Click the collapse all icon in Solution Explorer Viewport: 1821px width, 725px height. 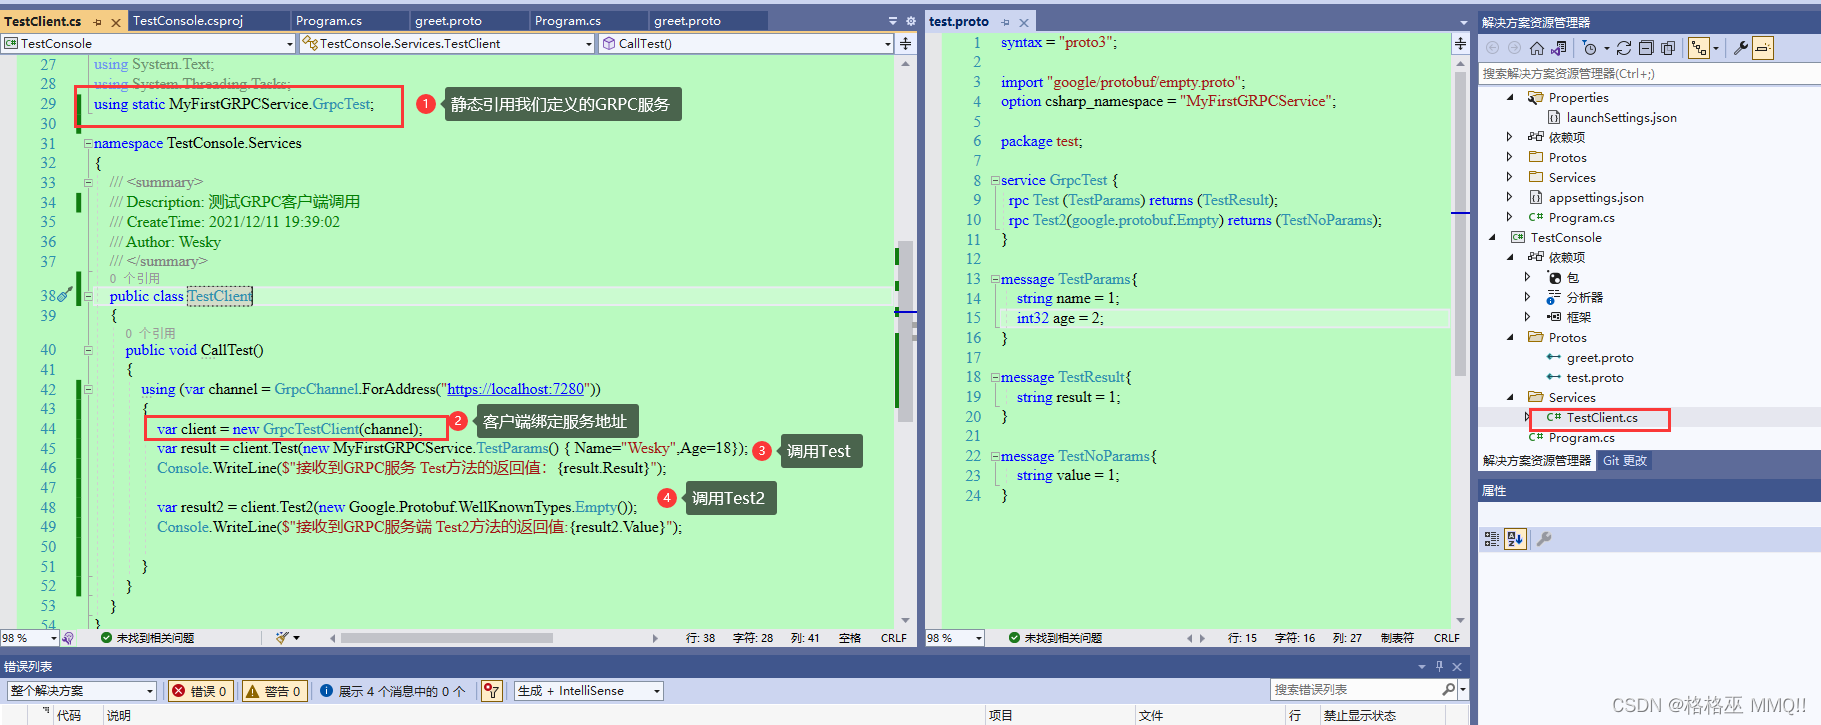[1646, 48]
